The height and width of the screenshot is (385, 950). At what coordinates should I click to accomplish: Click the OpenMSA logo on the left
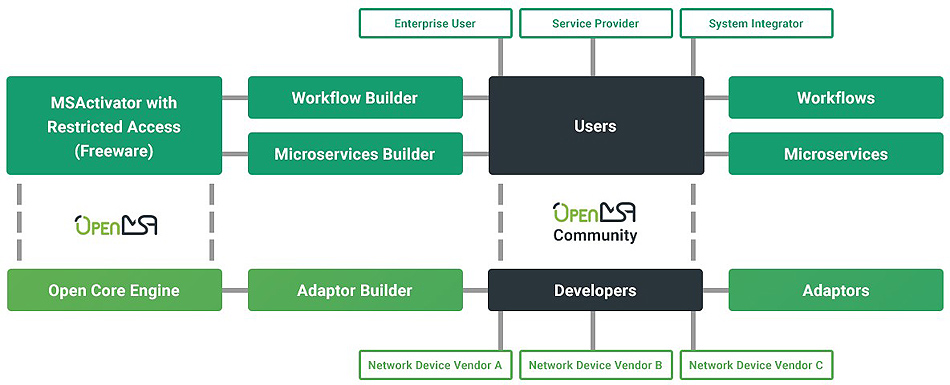click(116, 226)
